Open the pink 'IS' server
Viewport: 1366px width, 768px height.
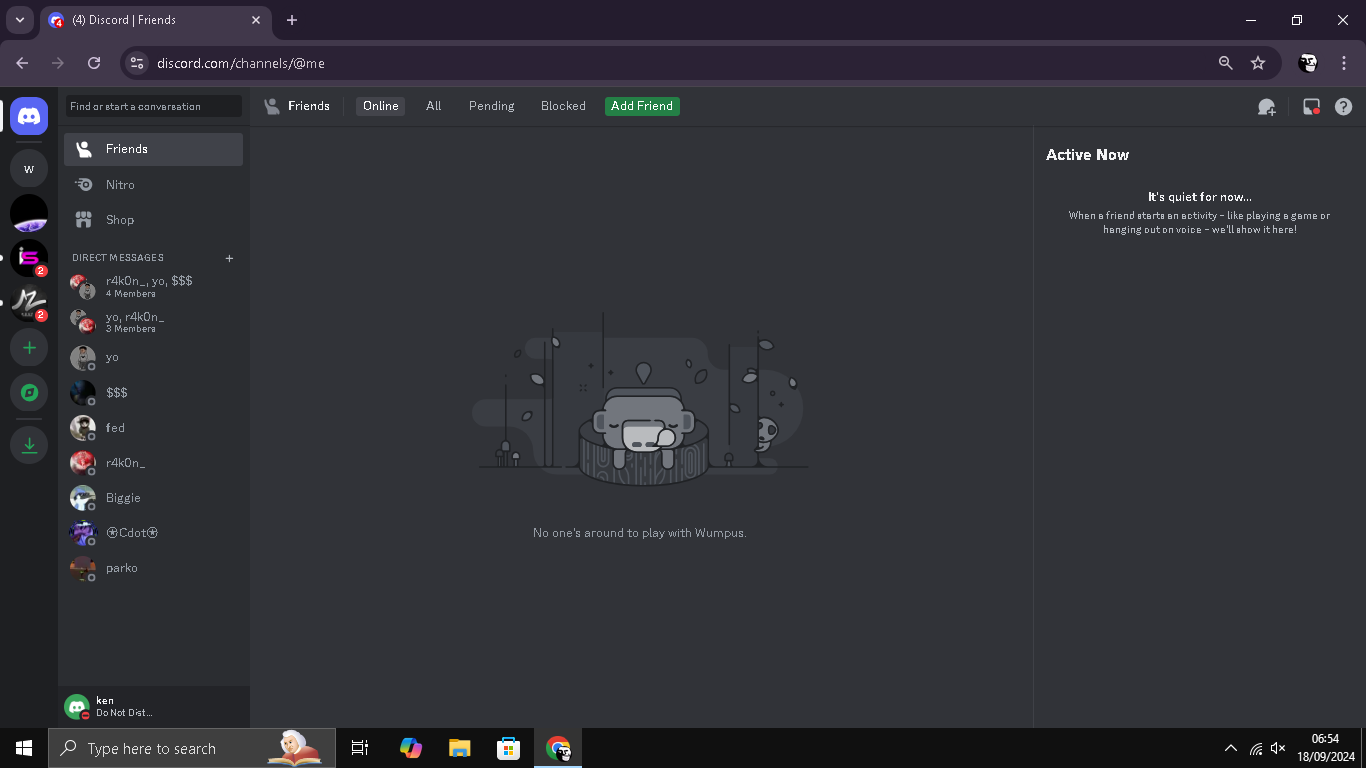pos(29,258)
